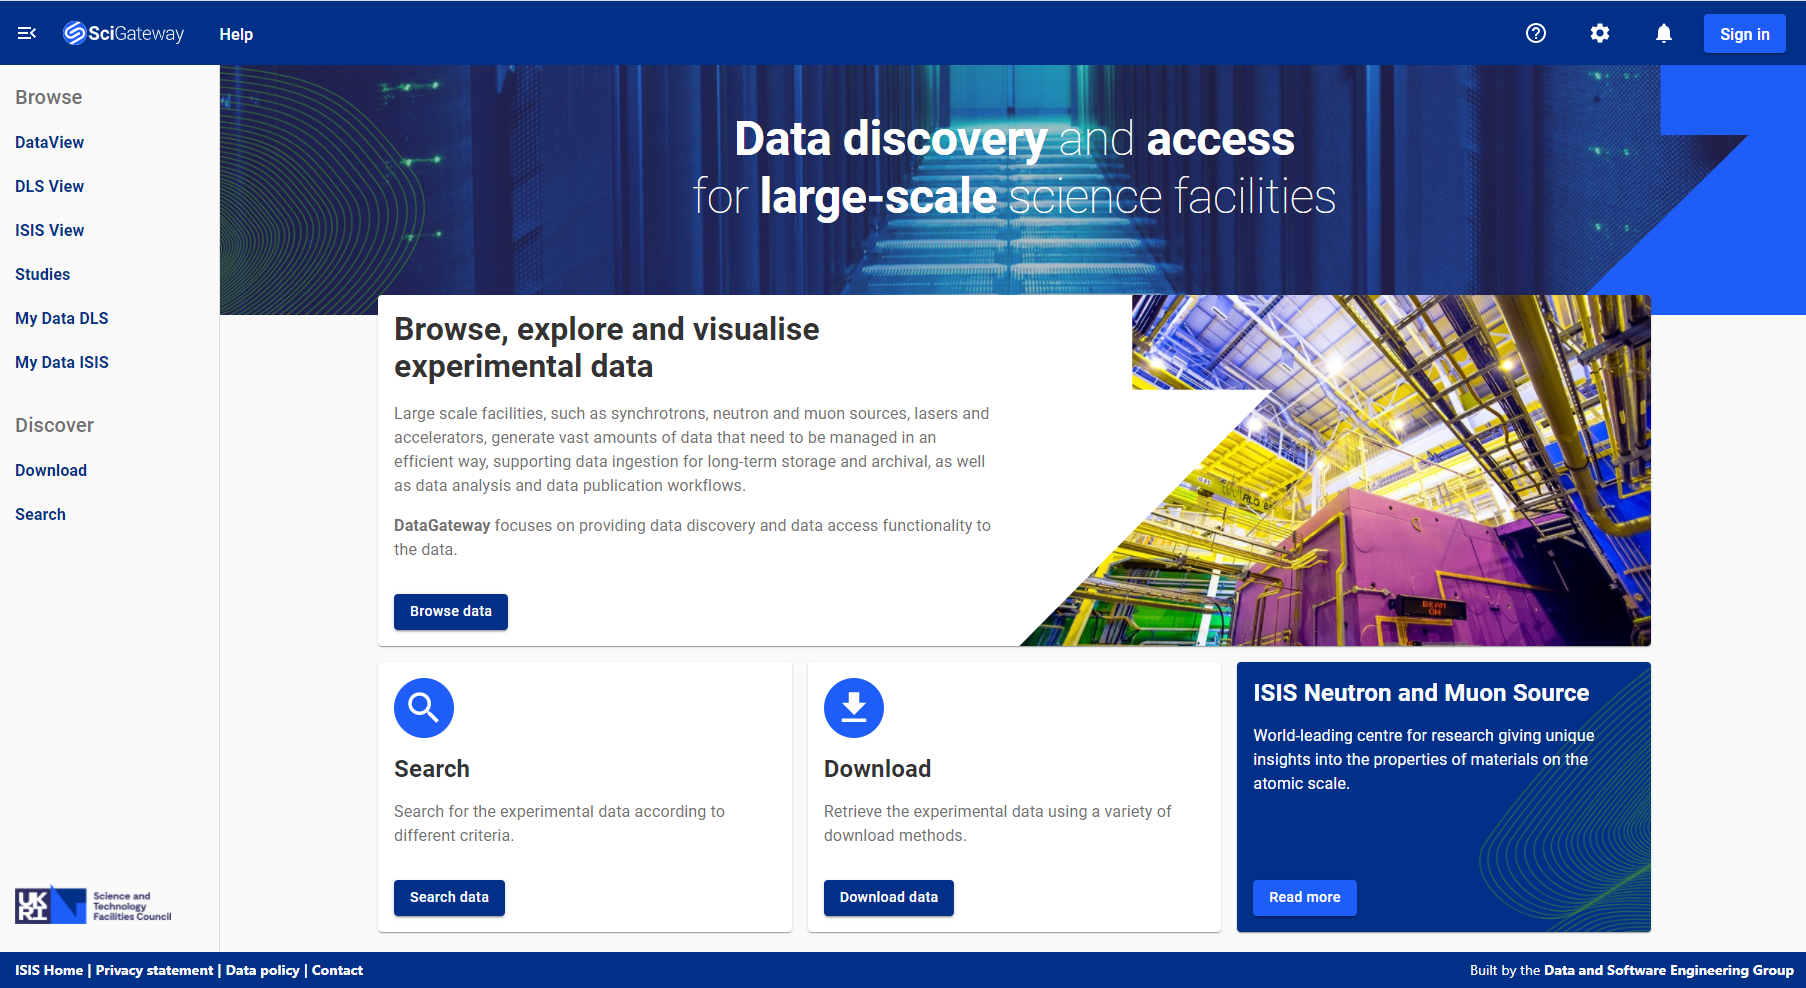Click the UKRI Science and Technology Facilities Council logo

[93, 903]
